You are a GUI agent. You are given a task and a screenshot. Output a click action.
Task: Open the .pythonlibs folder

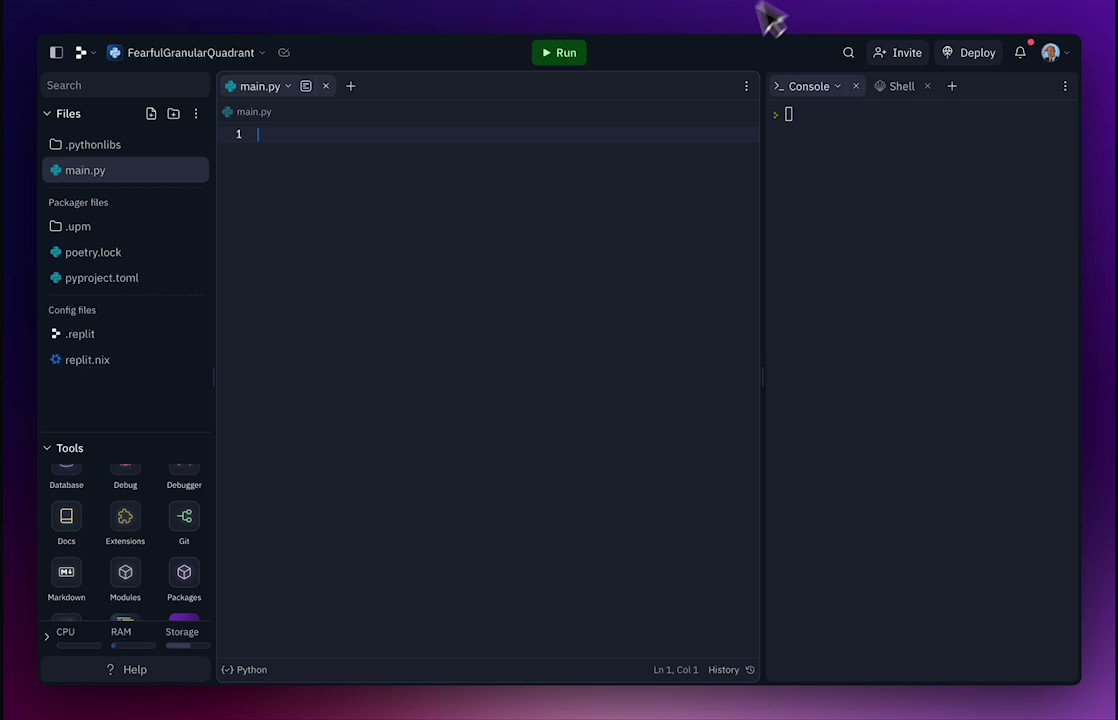point(125,145)
